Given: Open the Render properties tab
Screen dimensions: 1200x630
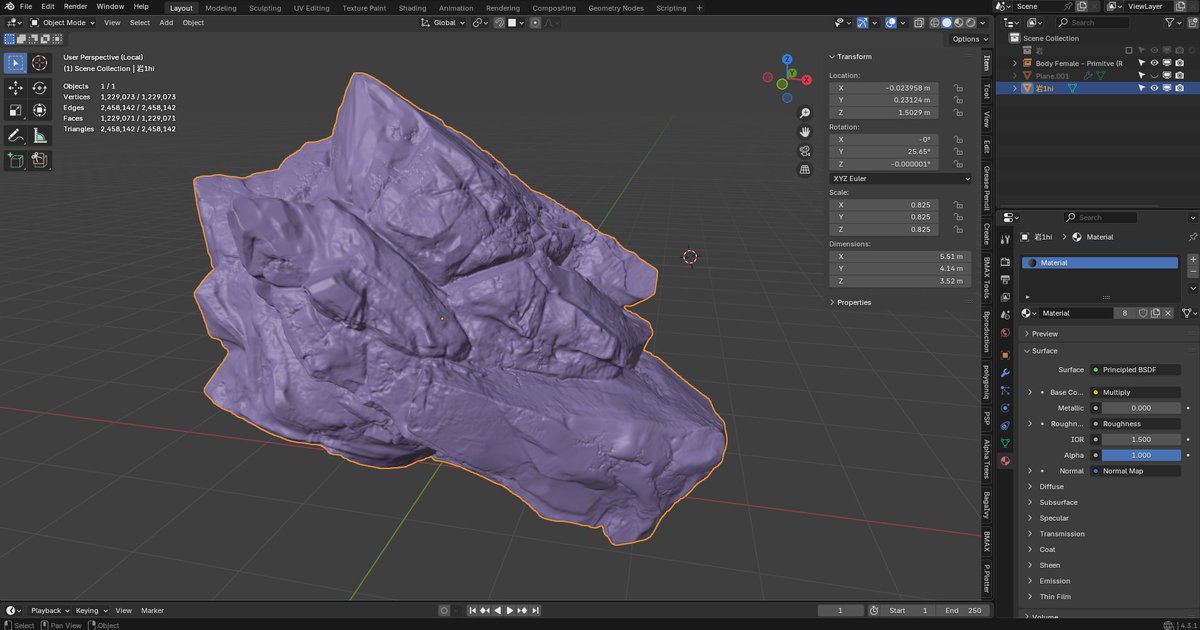Looking at the screenshot, I should click(1005, 262).
